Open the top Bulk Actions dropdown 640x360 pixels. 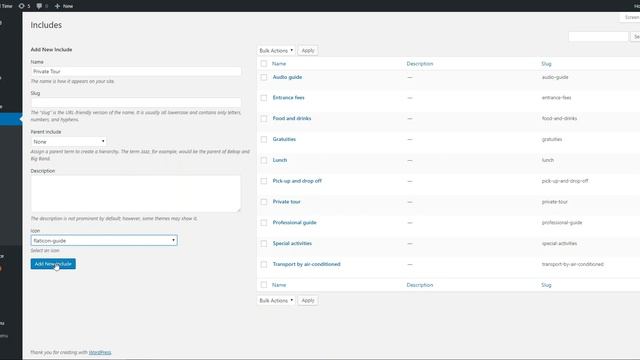point(276,51)
